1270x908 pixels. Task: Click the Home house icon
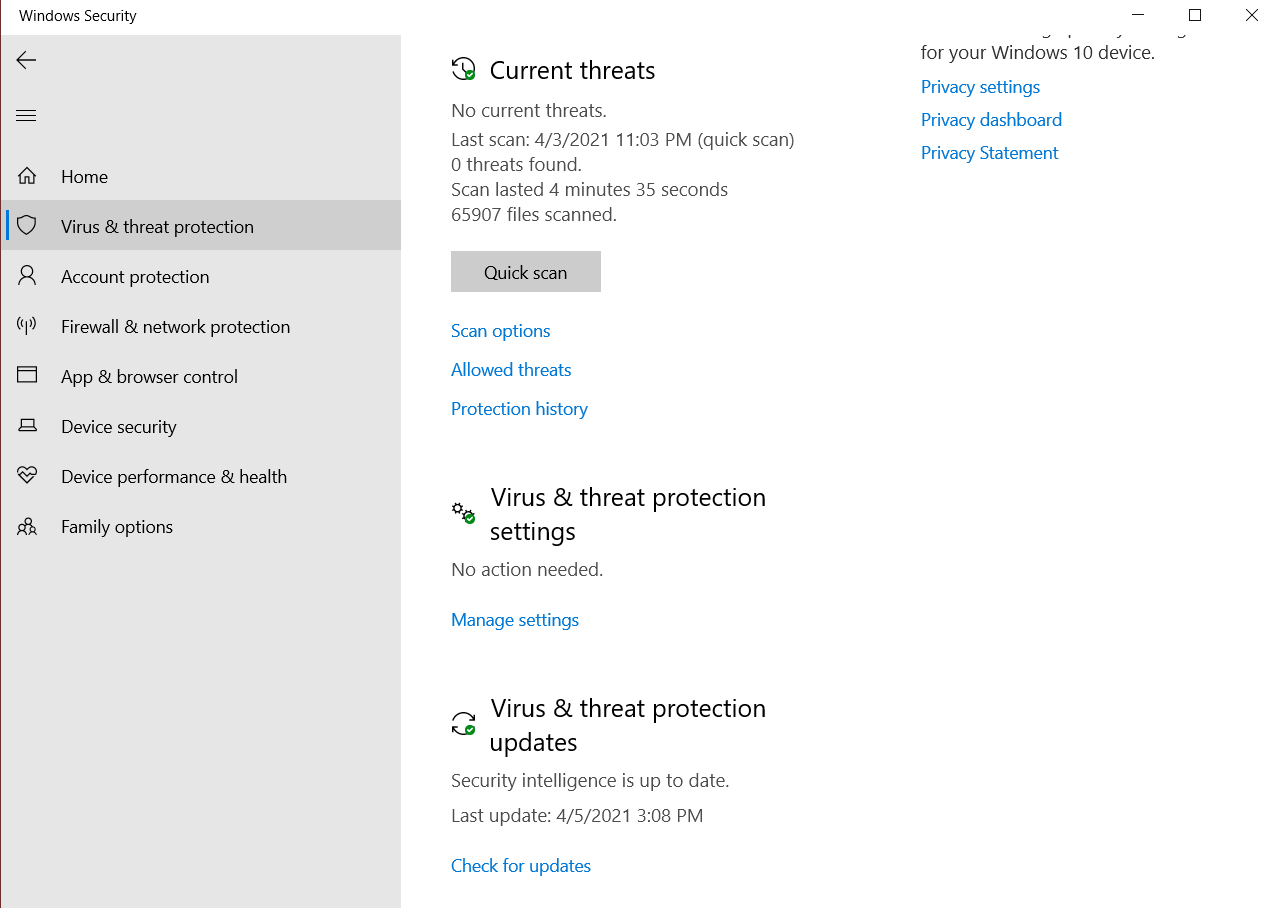[x=27, y=177]
